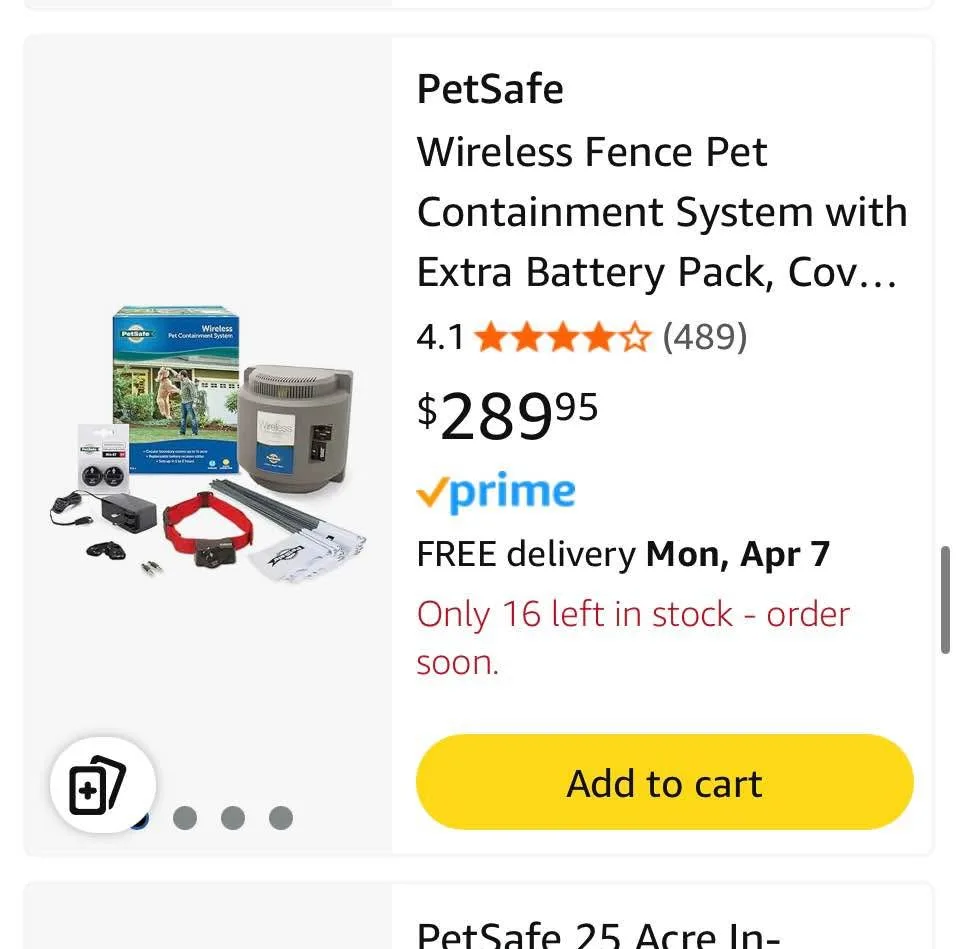Click the last carousel pagination dot
This screenshot has width=958, height=949.
281,818
